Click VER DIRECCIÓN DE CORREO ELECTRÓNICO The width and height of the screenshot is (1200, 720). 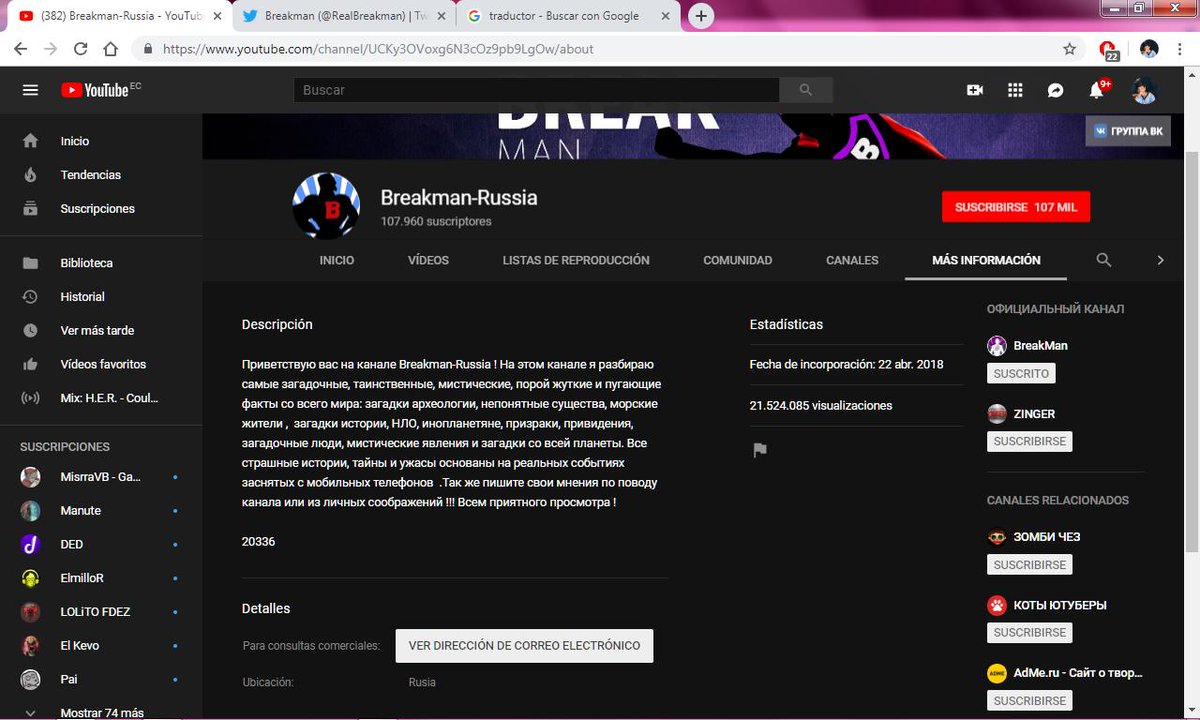[x=524, y=646]
